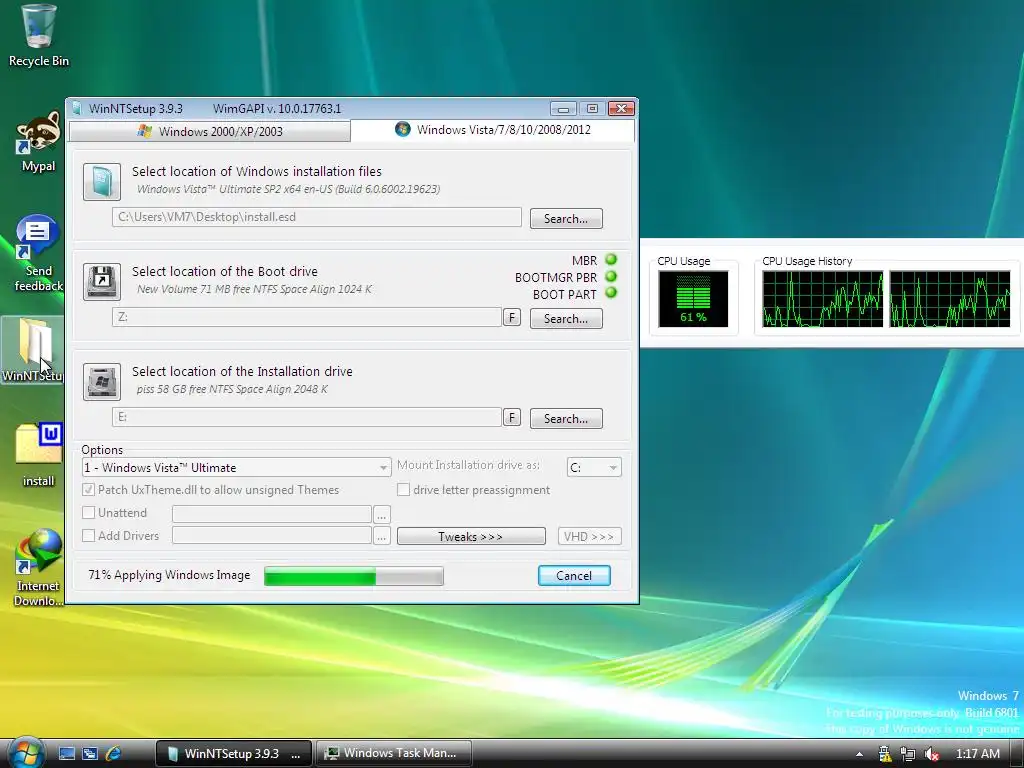Switch to Windows Task Manager taskbar button
This screenshot has width=1024, height=768.
(393, 753)
